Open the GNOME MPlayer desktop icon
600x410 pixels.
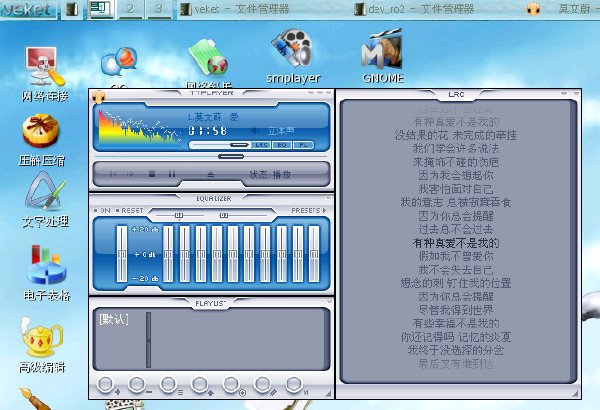click(x=382, y=56)
